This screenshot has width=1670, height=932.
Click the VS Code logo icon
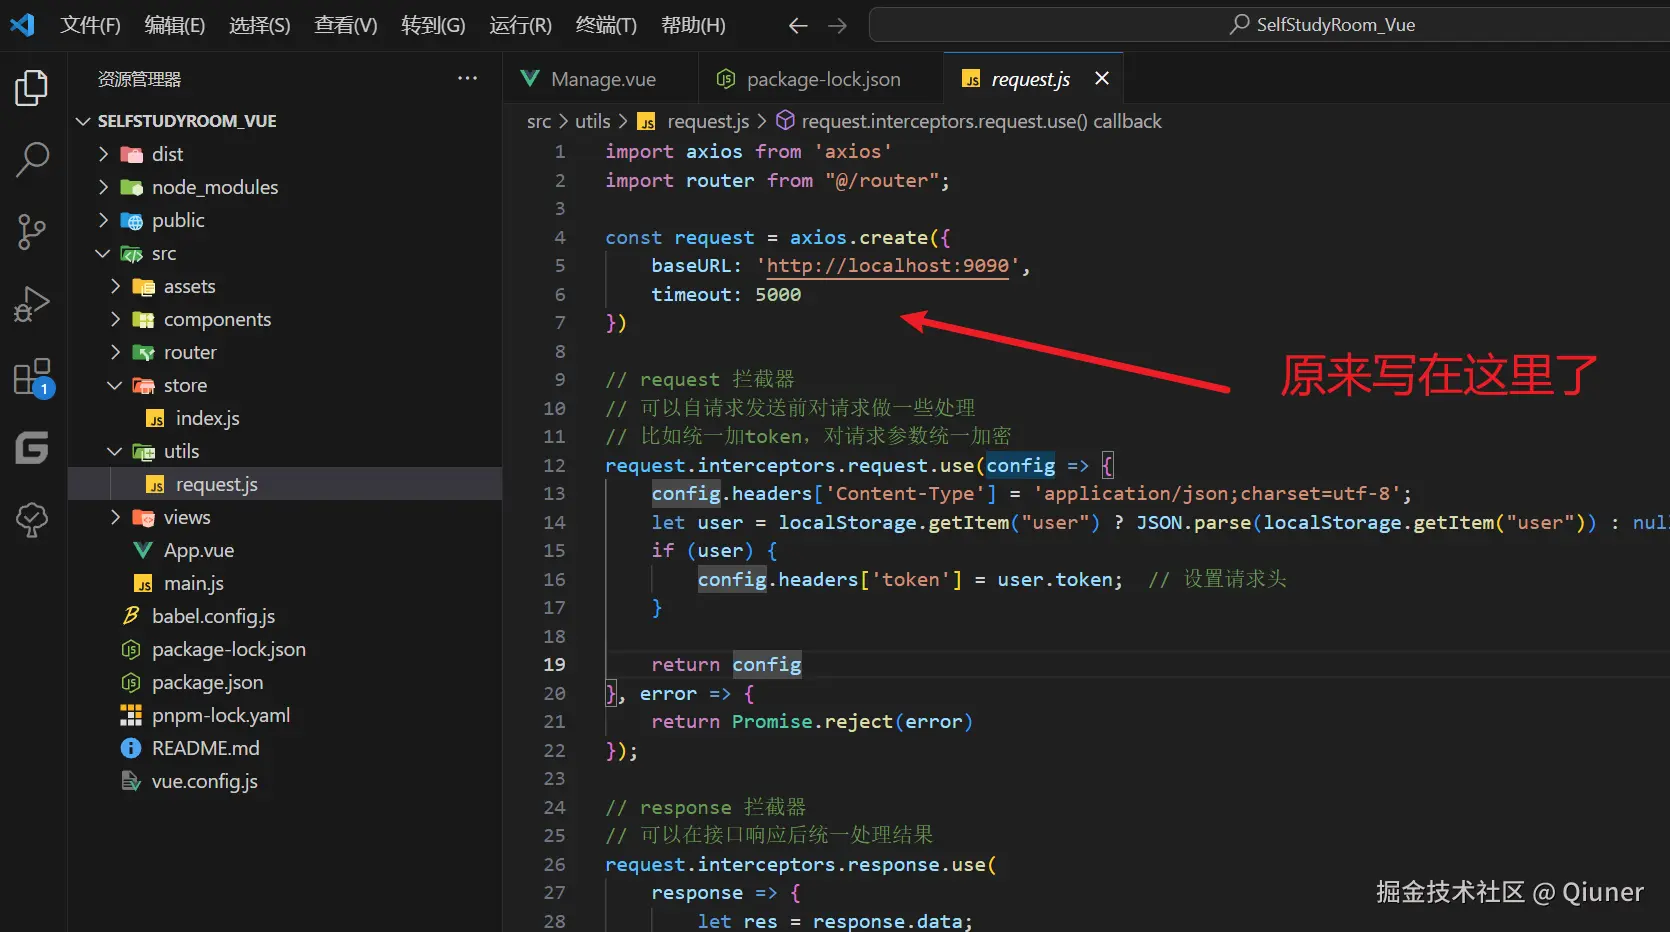point(22,25)
